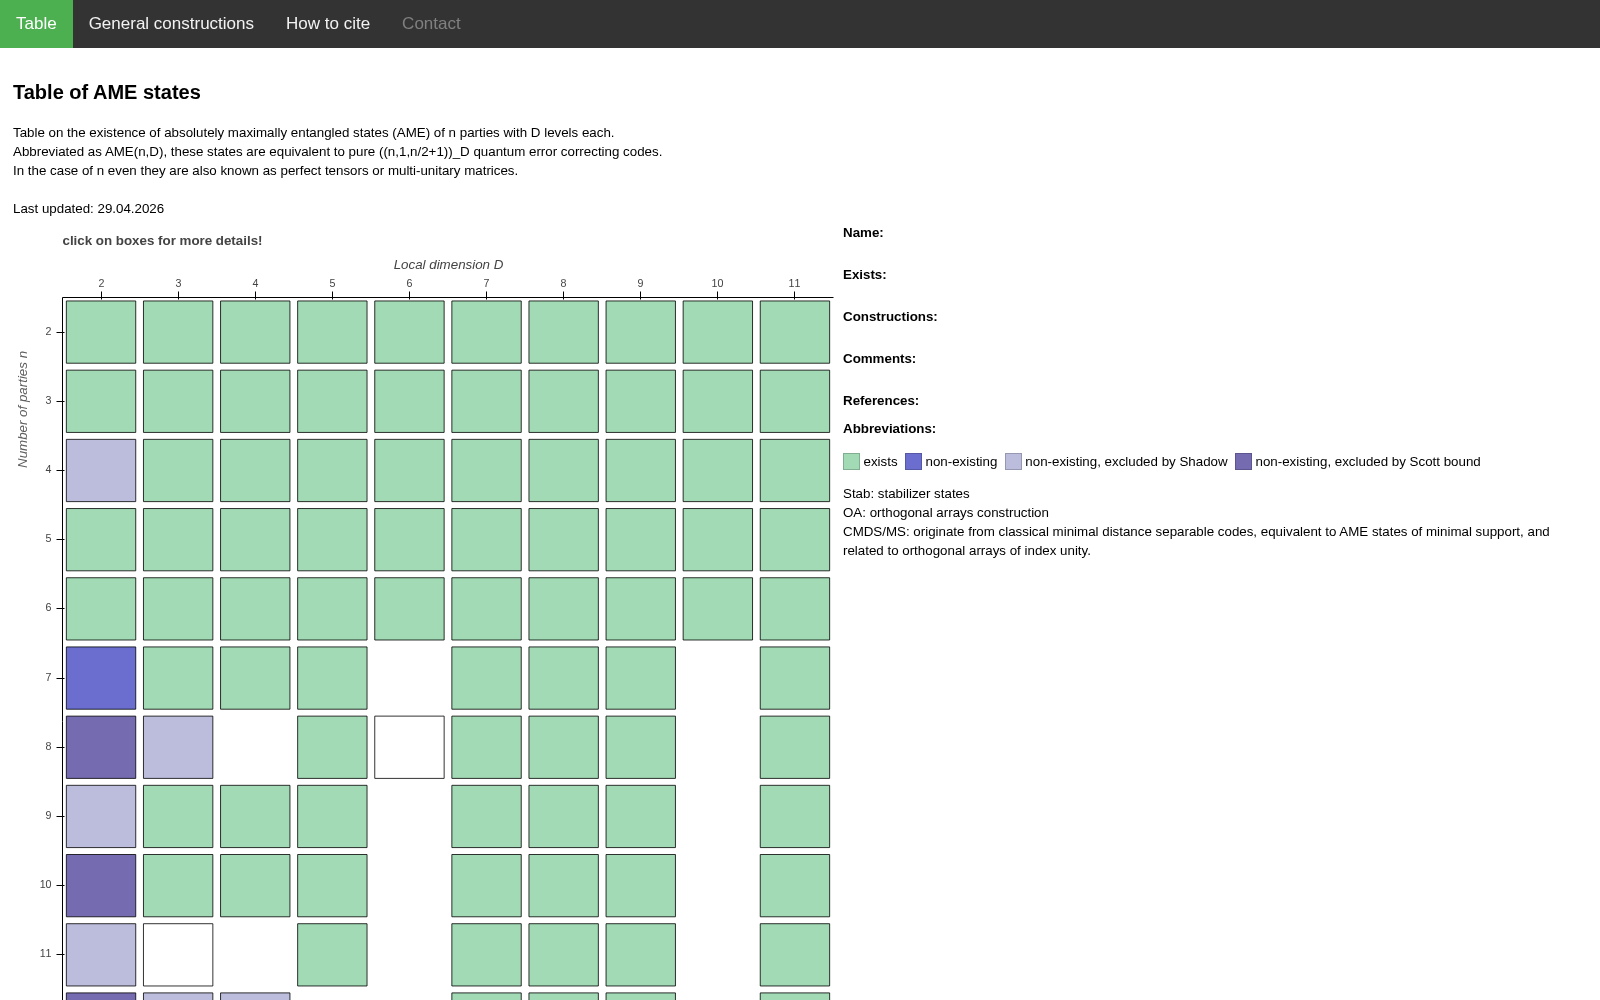Select the green box n=7, D=3
This screenshot has height=1000, width=1600.
coord(178,678)
